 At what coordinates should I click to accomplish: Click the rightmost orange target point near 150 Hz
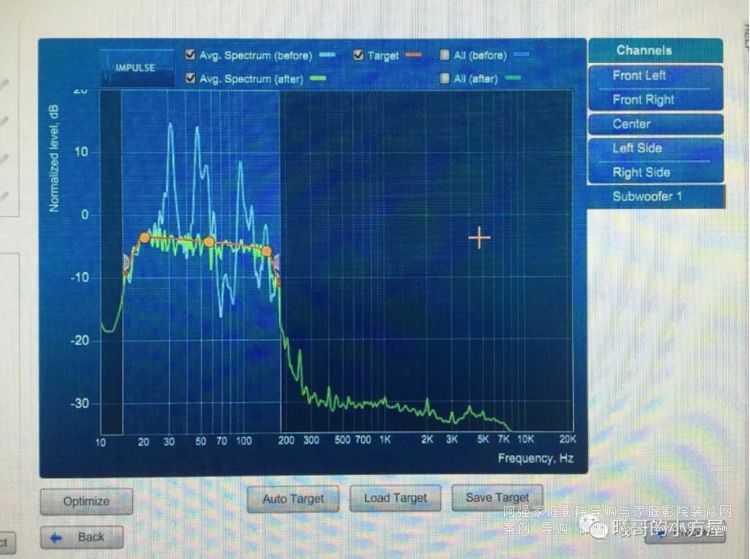coord(266,252)
